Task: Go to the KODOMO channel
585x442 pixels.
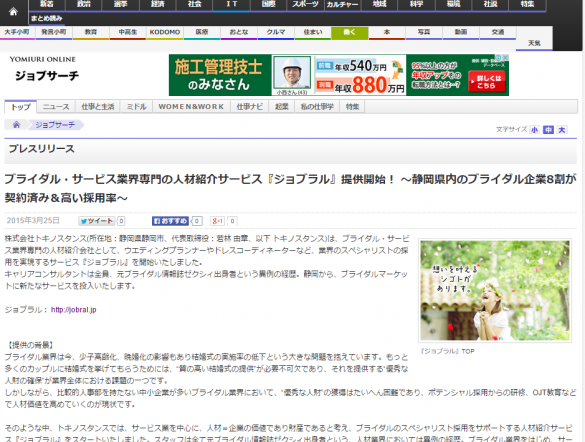Action: (x=165, y=32)
